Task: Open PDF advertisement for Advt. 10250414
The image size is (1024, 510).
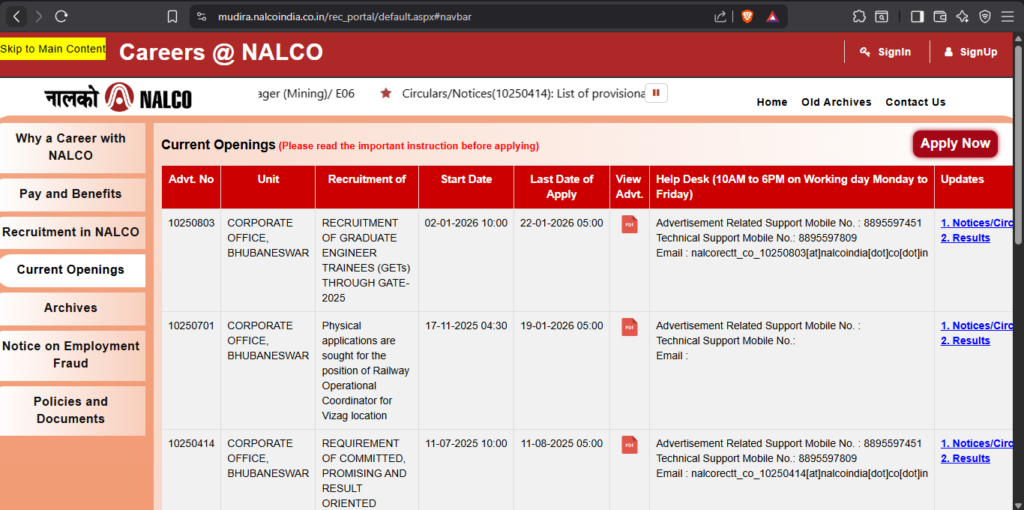Action: [x=629, y=445]
